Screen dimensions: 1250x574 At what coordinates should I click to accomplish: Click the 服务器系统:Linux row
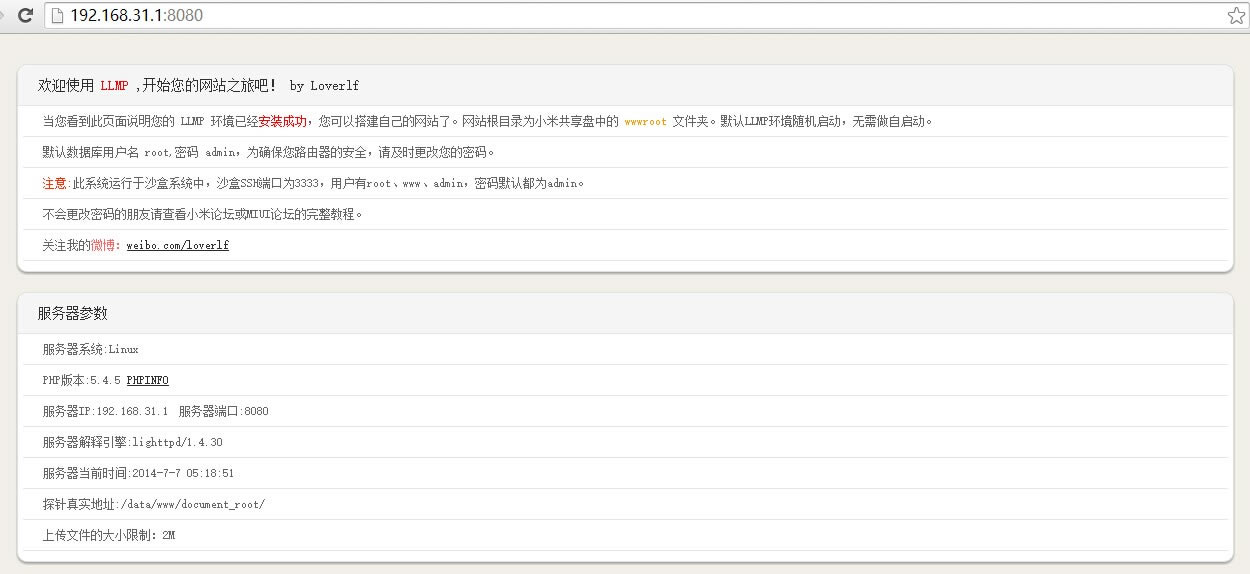click(x=90, y=349)
